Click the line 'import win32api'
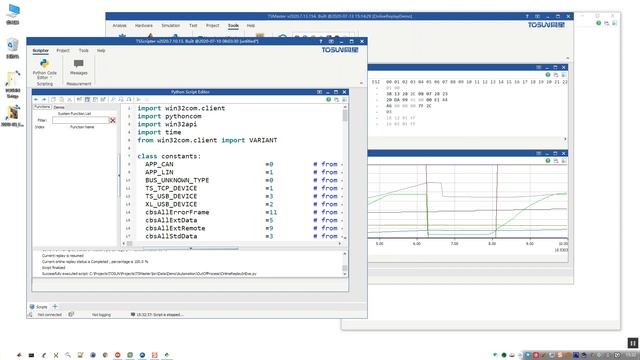The image size is (640, 360). (167, 124)
